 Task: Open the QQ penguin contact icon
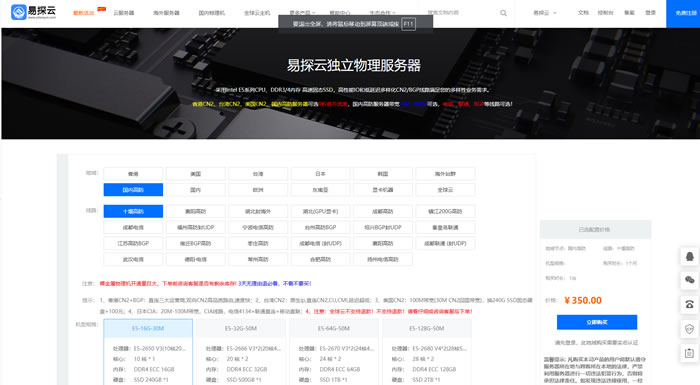click(689, 256)
